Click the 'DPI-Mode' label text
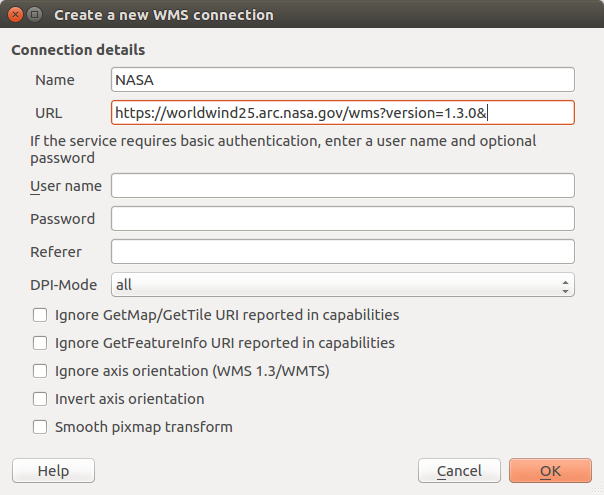 [66, 285]
